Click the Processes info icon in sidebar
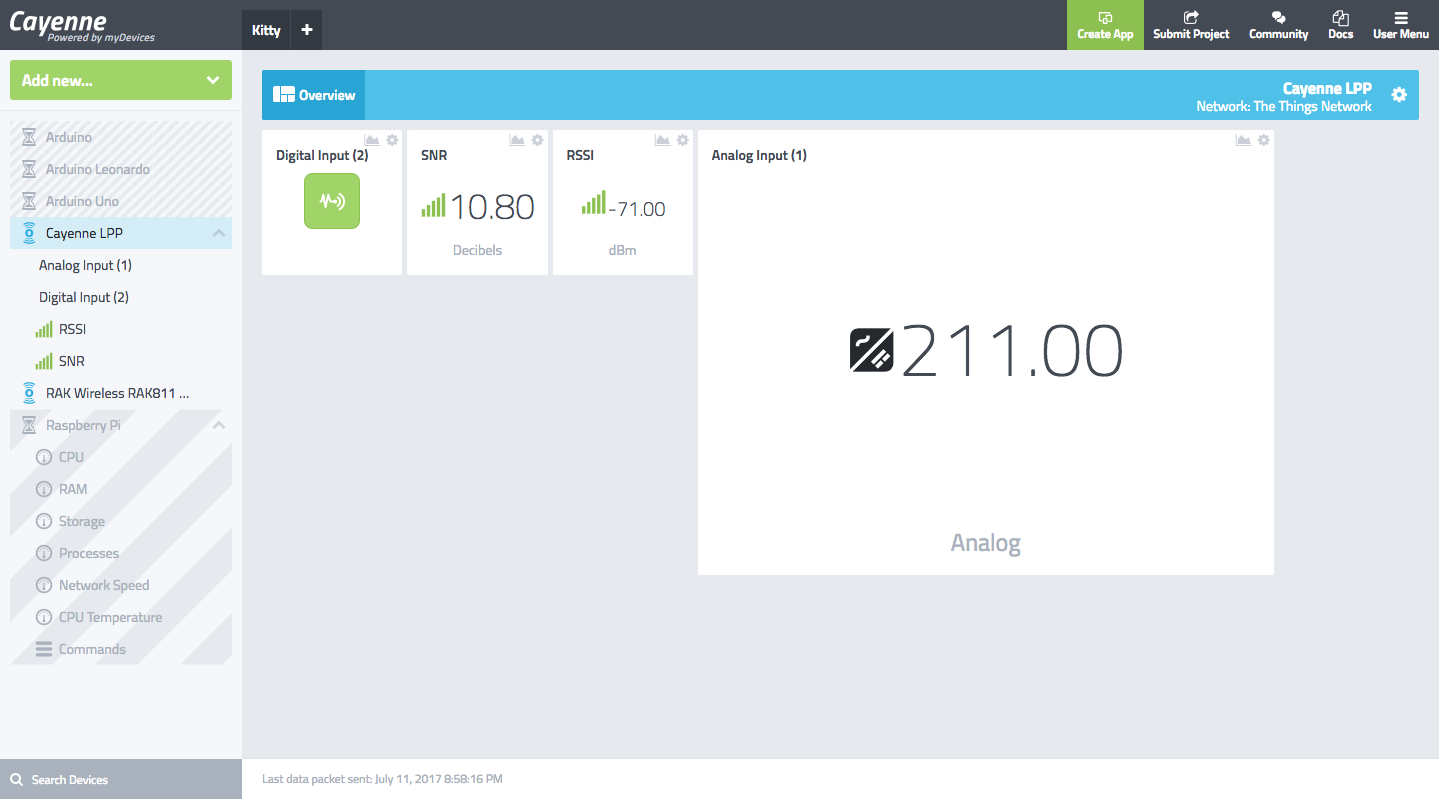Image resolution: width=1439 pixels, height=799 pixels. [x=43, y=553]
